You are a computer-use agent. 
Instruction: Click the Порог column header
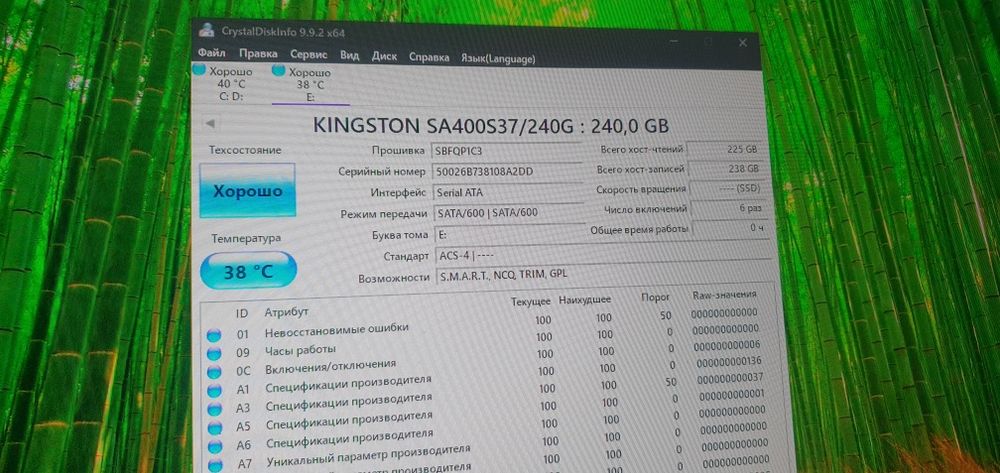(x=656, y=297)
